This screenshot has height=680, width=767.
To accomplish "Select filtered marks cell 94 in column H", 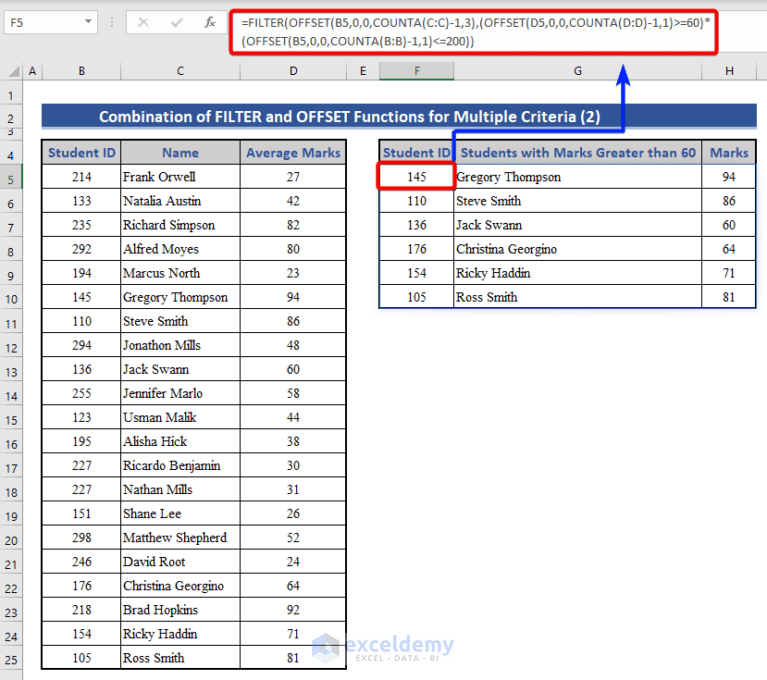I will tap(729, 177).
